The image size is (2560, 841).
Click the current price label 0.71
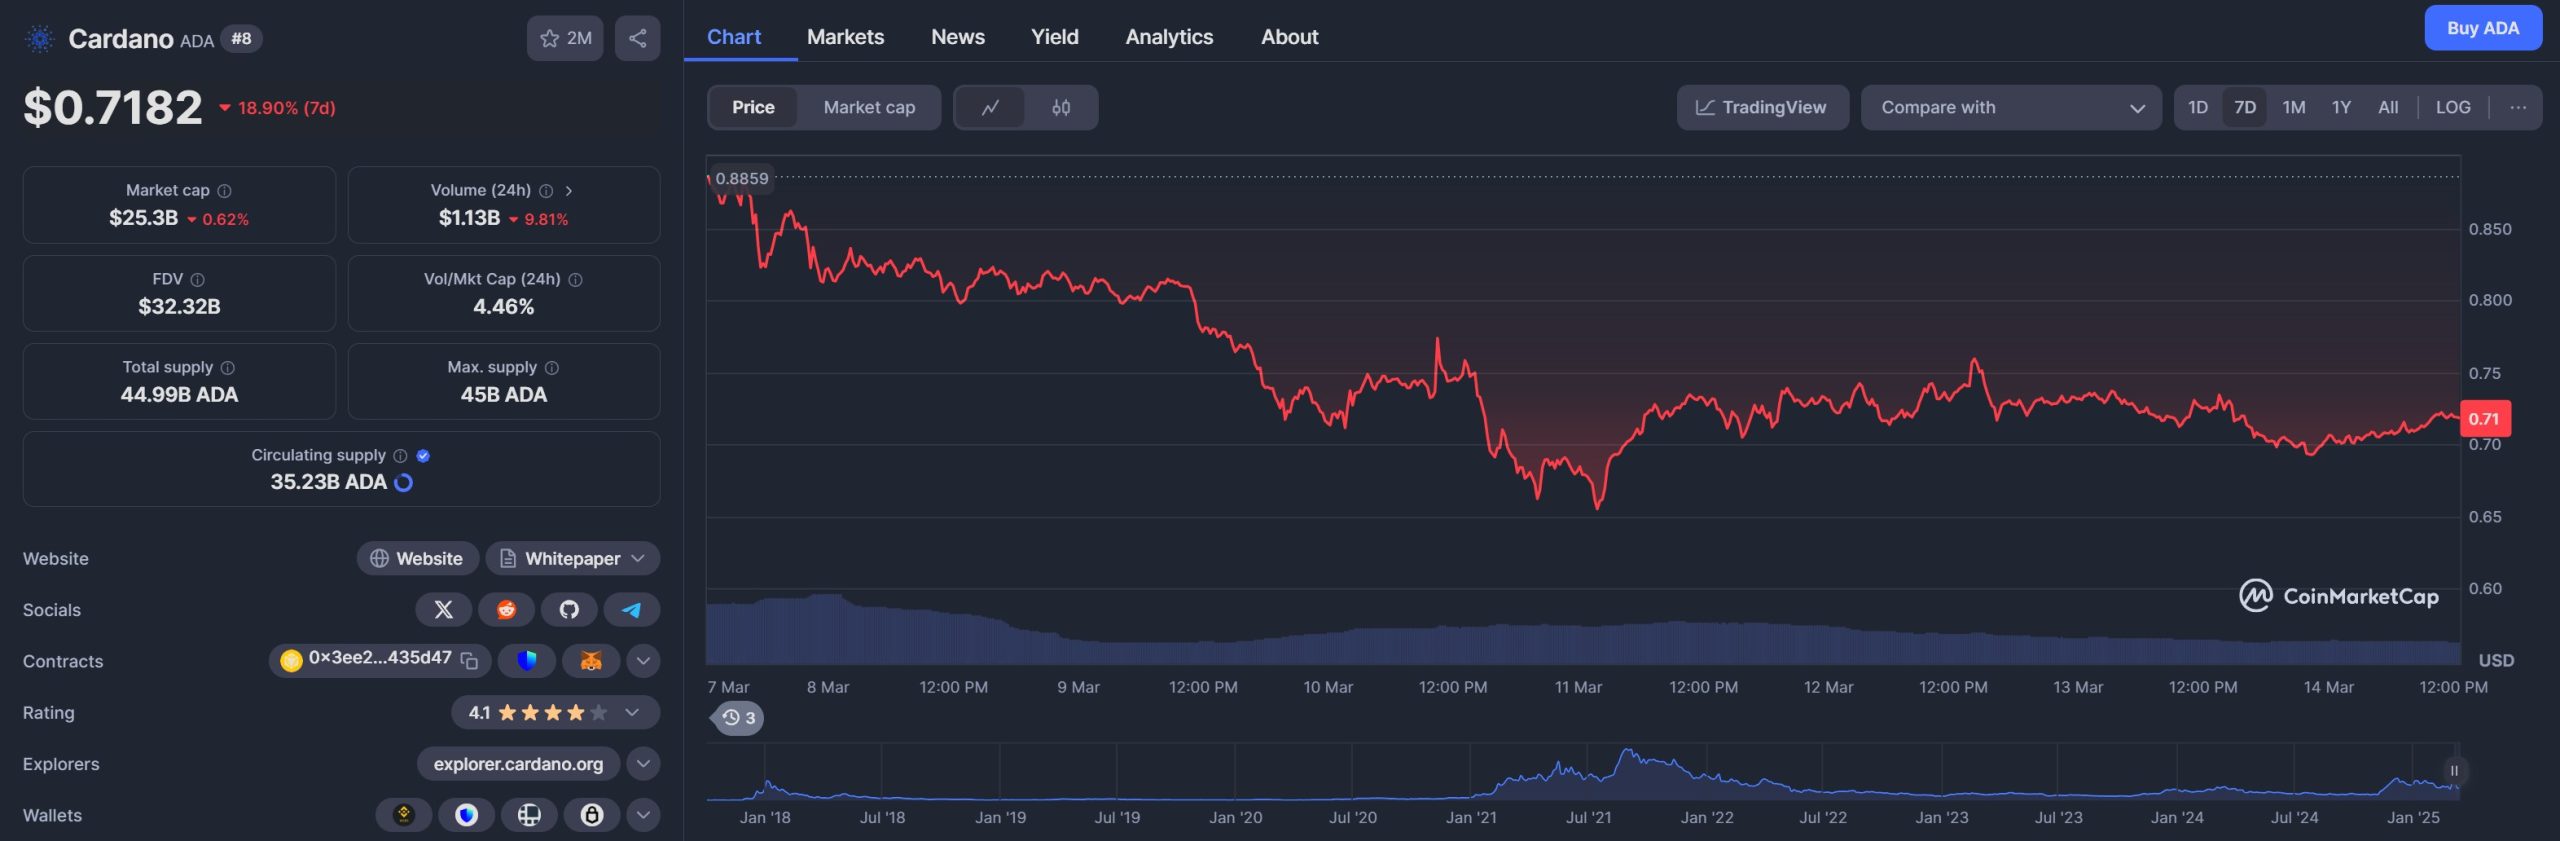[2485, 419]
